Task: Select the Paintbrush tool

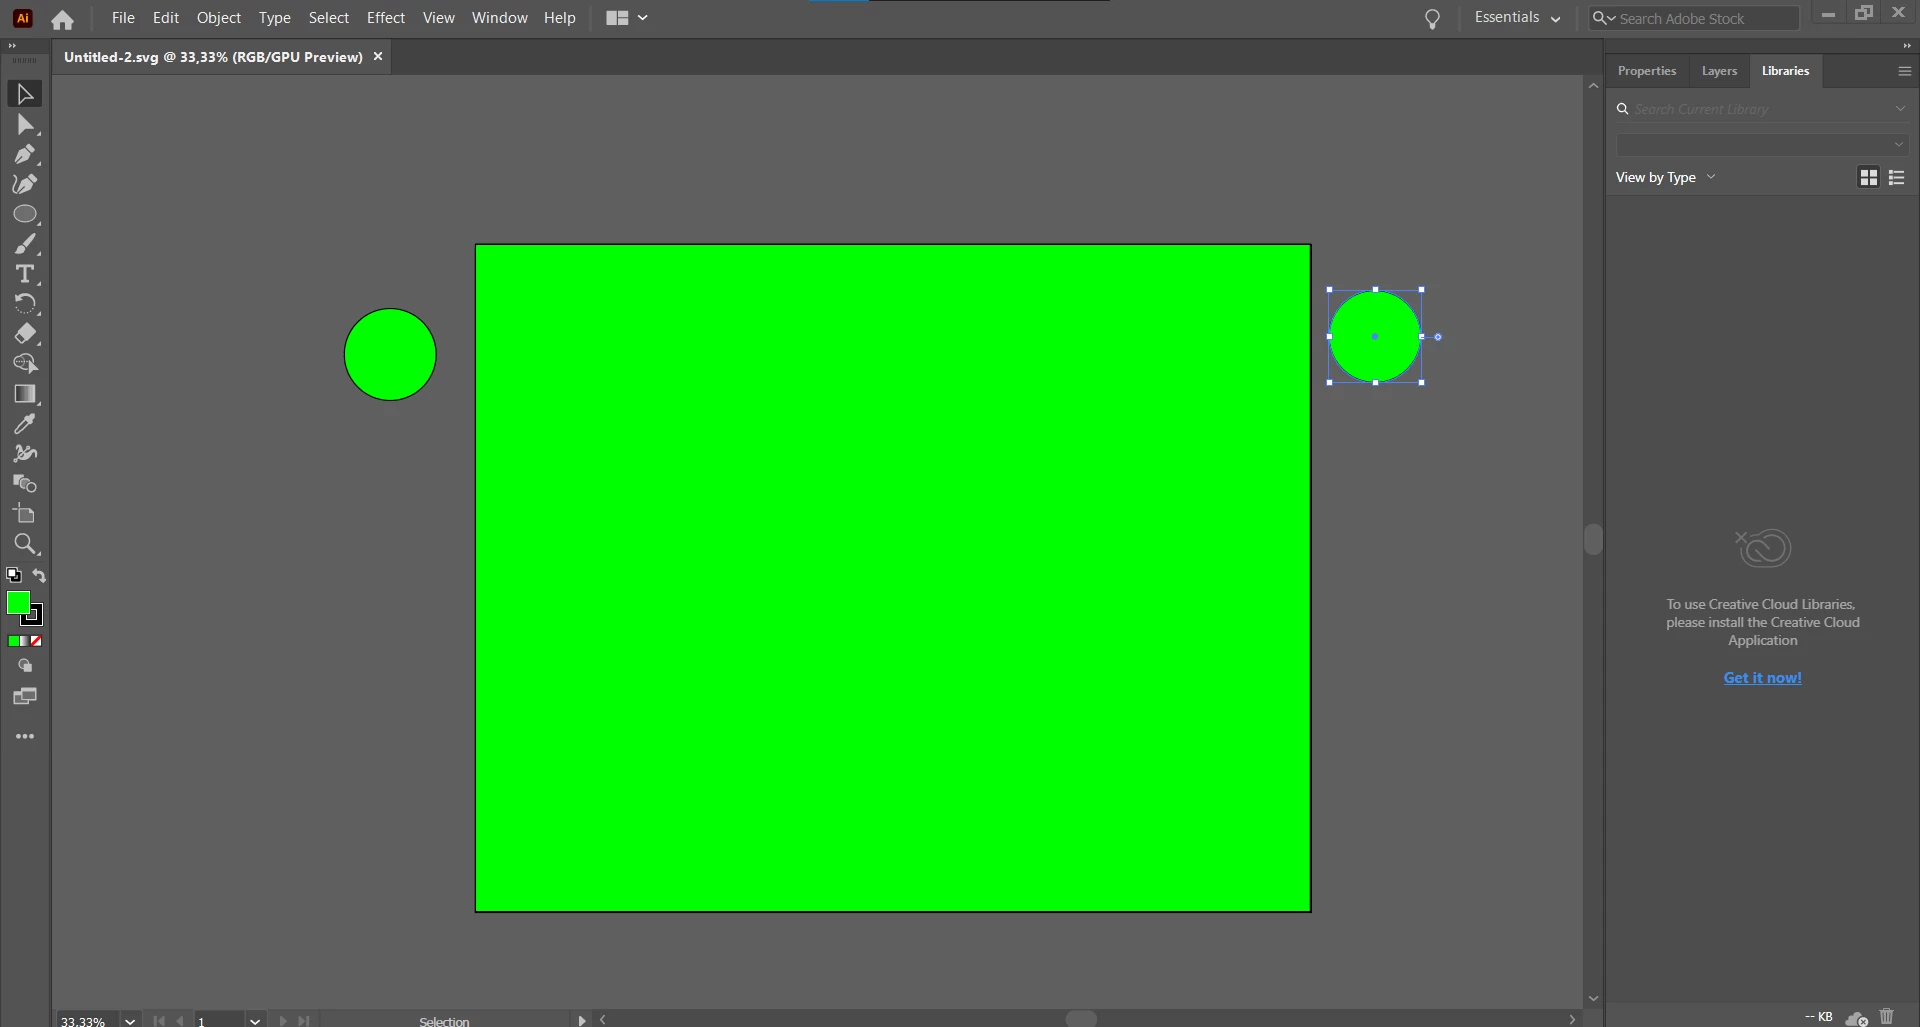Action: pos(25,244)
